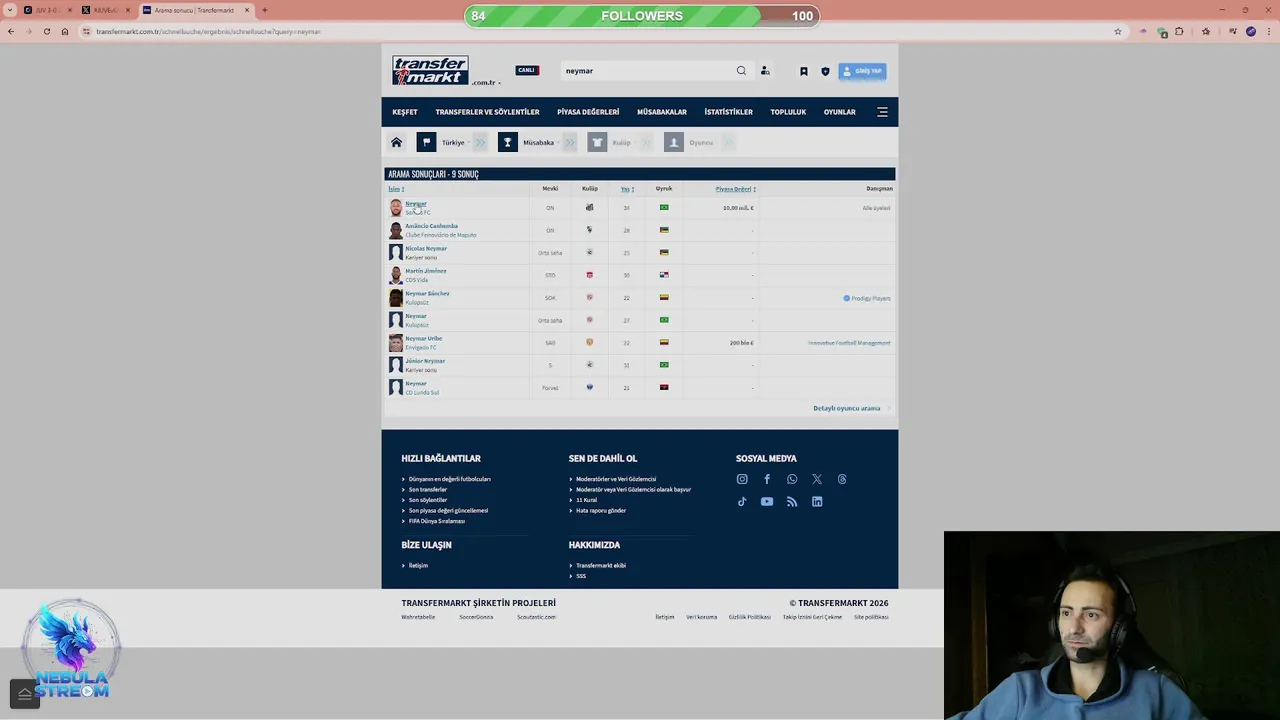Open the Kulüp club dropdown
This screenshot has height=720, width=1280.
(623, 142)
